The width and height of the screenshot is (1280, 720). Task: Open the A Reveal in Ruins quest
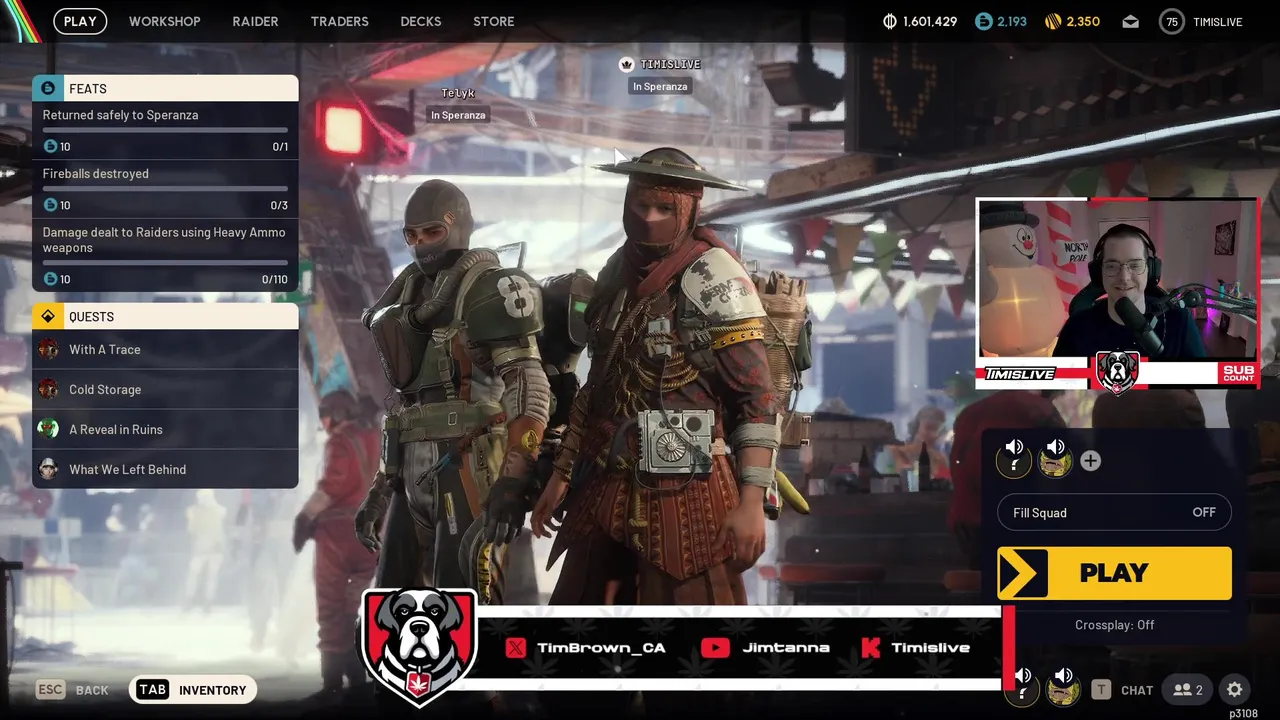pos(165,429)
